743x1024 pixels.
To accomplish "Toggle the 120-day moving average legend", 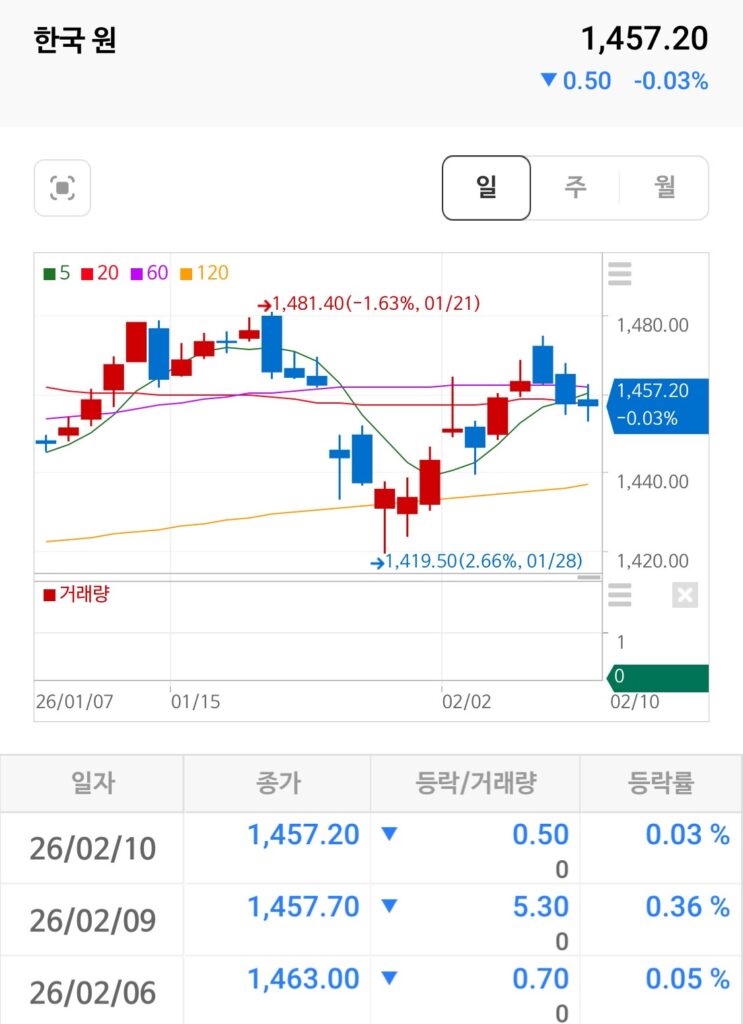I will point(204,272).
